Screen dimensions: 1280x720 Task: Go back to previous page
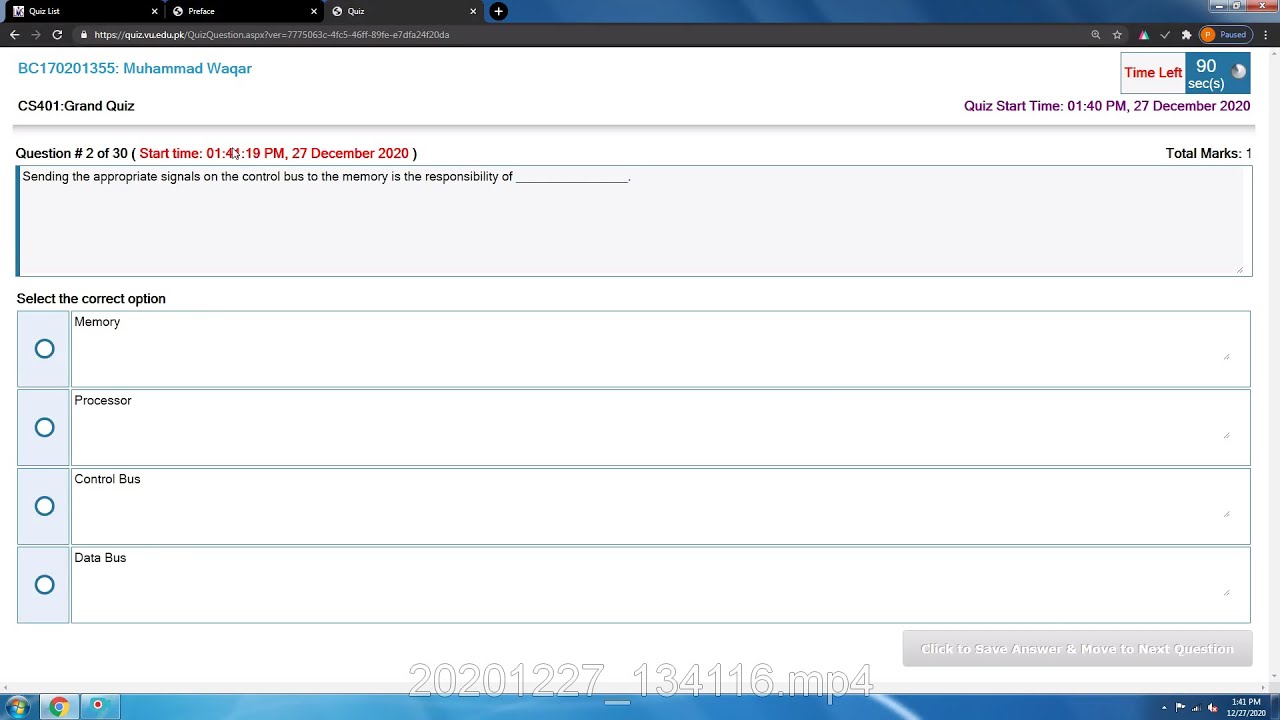(x=14, y=35)
